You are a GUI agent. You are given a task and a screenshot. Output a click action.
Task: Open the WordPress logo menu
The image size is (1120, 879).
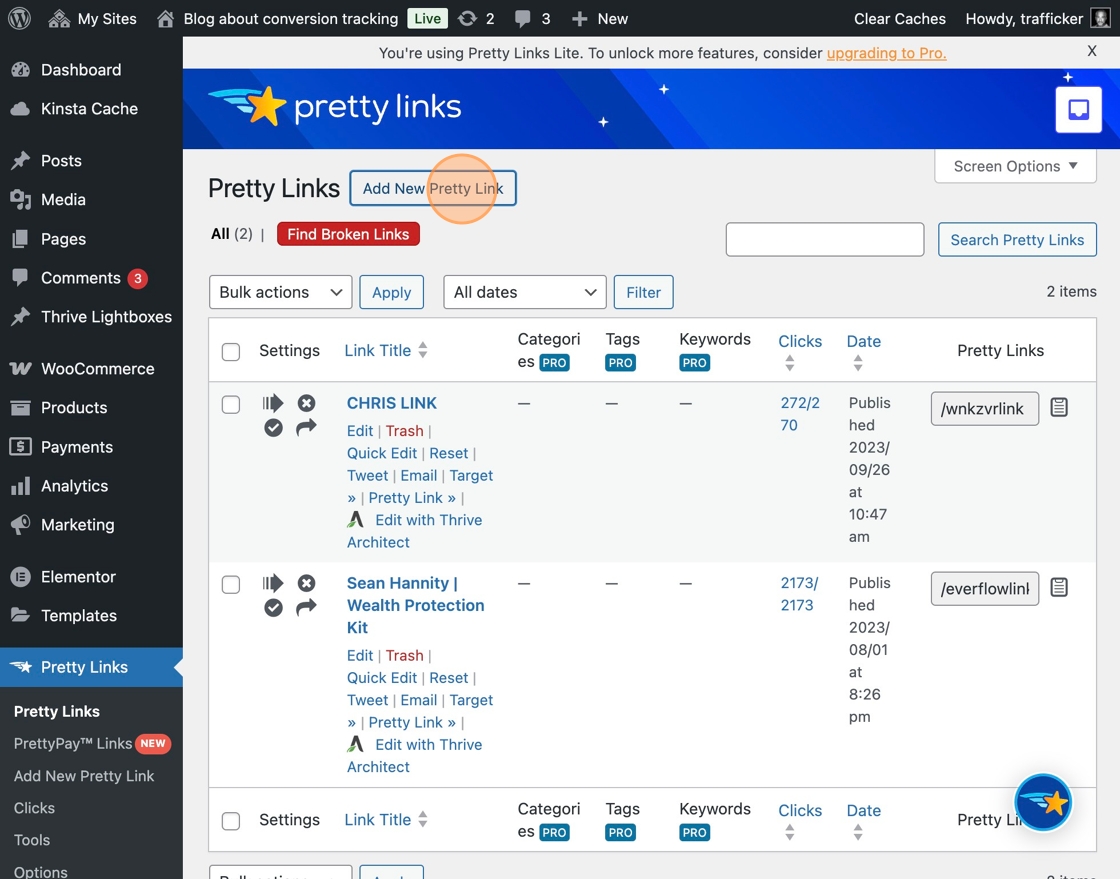[19, 19]
